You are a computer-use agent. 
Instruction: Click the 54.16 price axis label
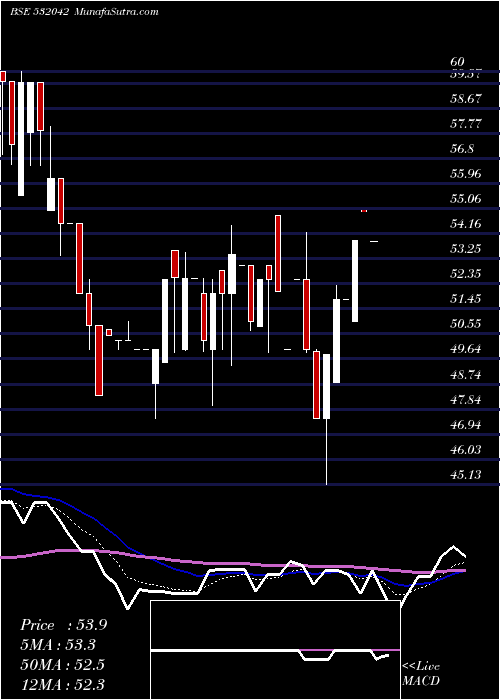(x=466, y=223)
